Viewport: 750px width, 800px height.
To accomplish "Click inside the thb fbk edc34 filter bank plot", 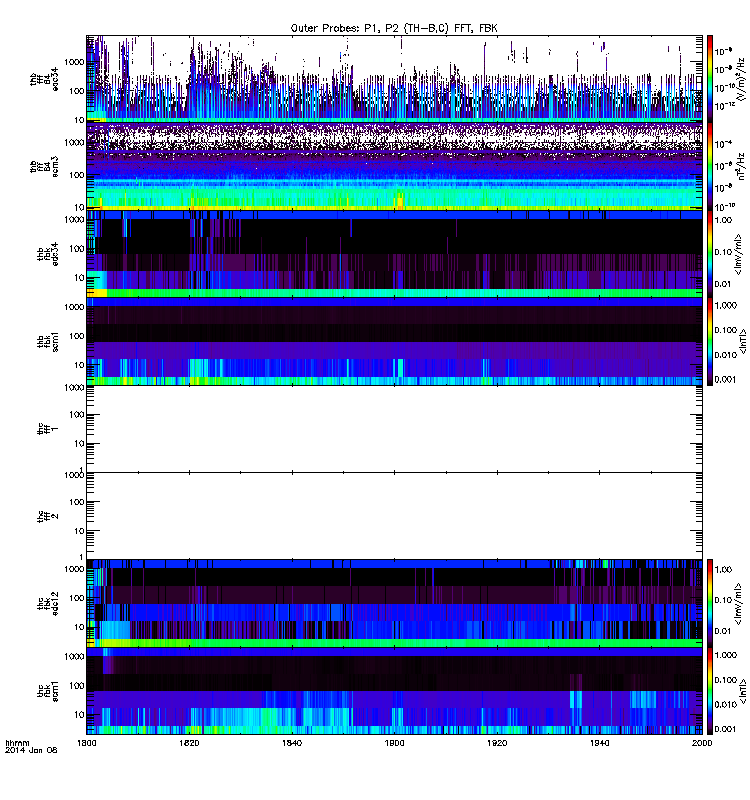I will 394,254.
